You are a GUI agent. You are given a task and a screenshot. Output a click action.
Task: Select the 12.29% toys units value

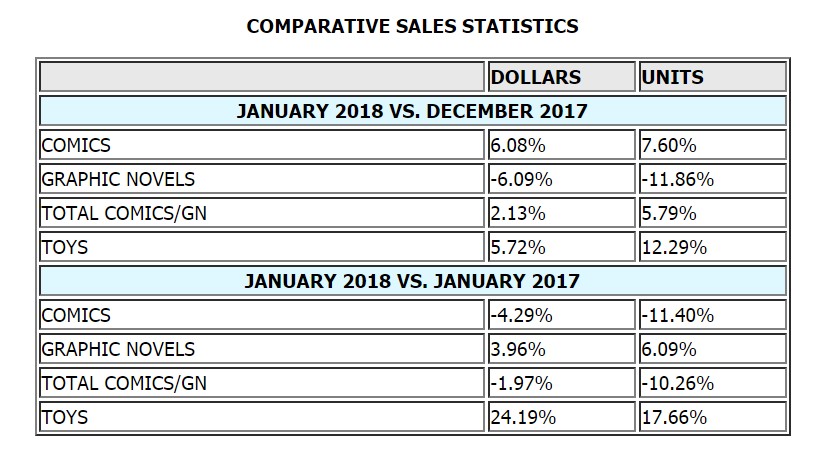pos(674,247)
